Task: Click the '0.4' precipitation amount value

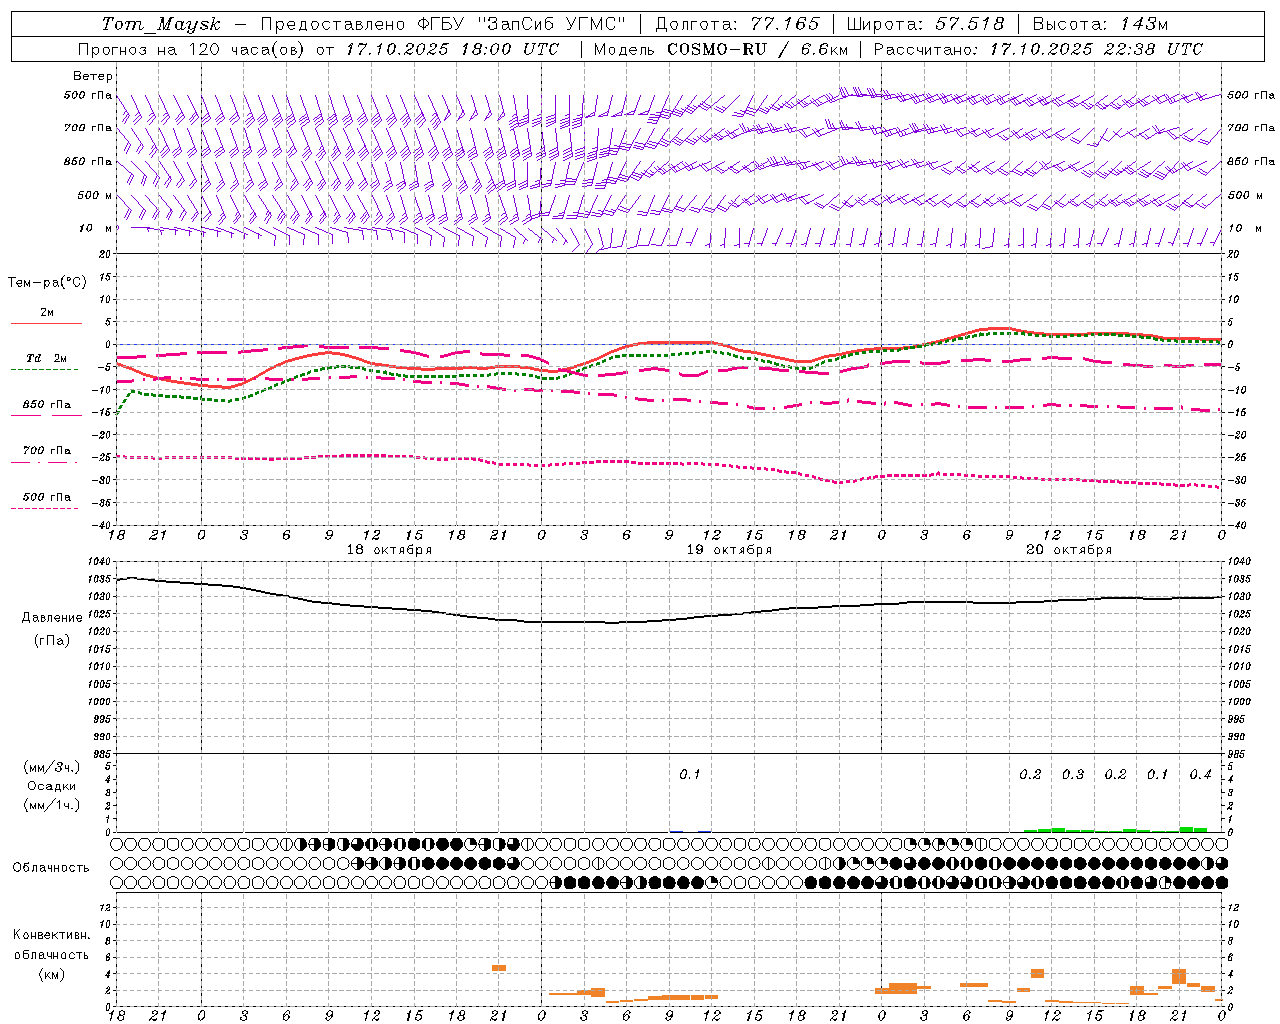Action: pyautogui.click(x=1201, y=775)
